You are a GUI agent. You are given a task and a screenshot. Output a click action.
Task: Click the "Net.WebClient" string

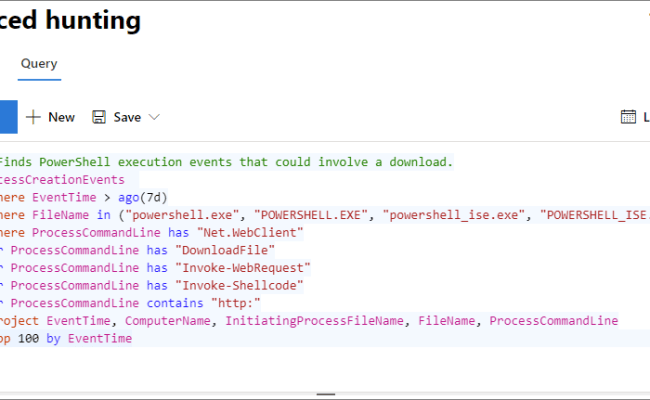[x=250, y=233]
